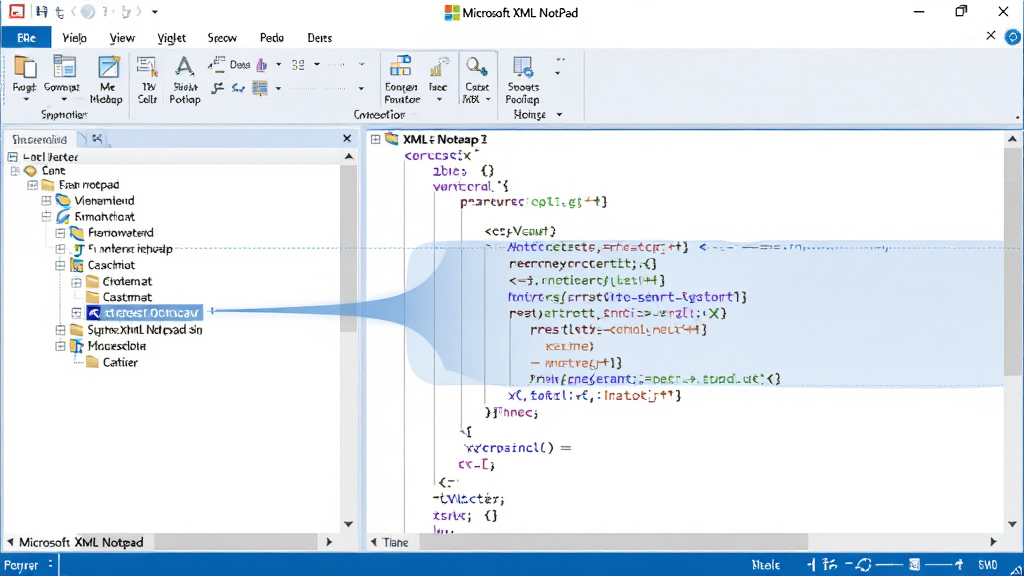Expand the Moaesclota tree node

[61, 346]
